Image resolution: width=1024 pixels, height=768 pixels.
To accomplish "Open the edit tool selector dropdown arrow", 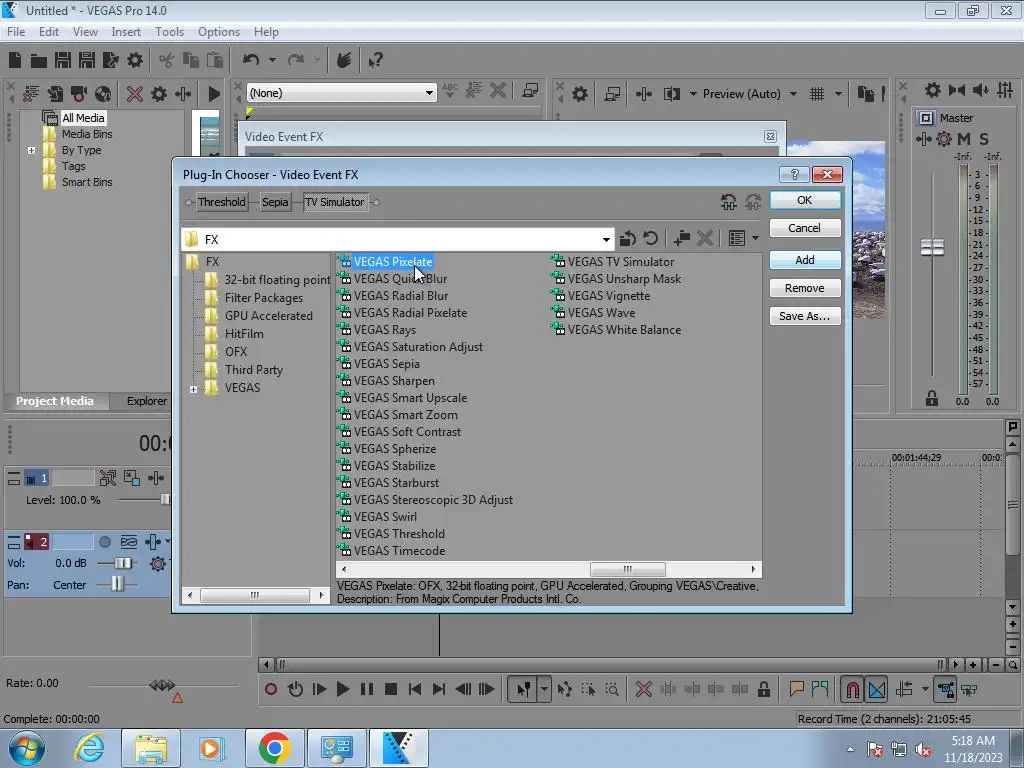I will pyautogui.click(x=544, y=689).
